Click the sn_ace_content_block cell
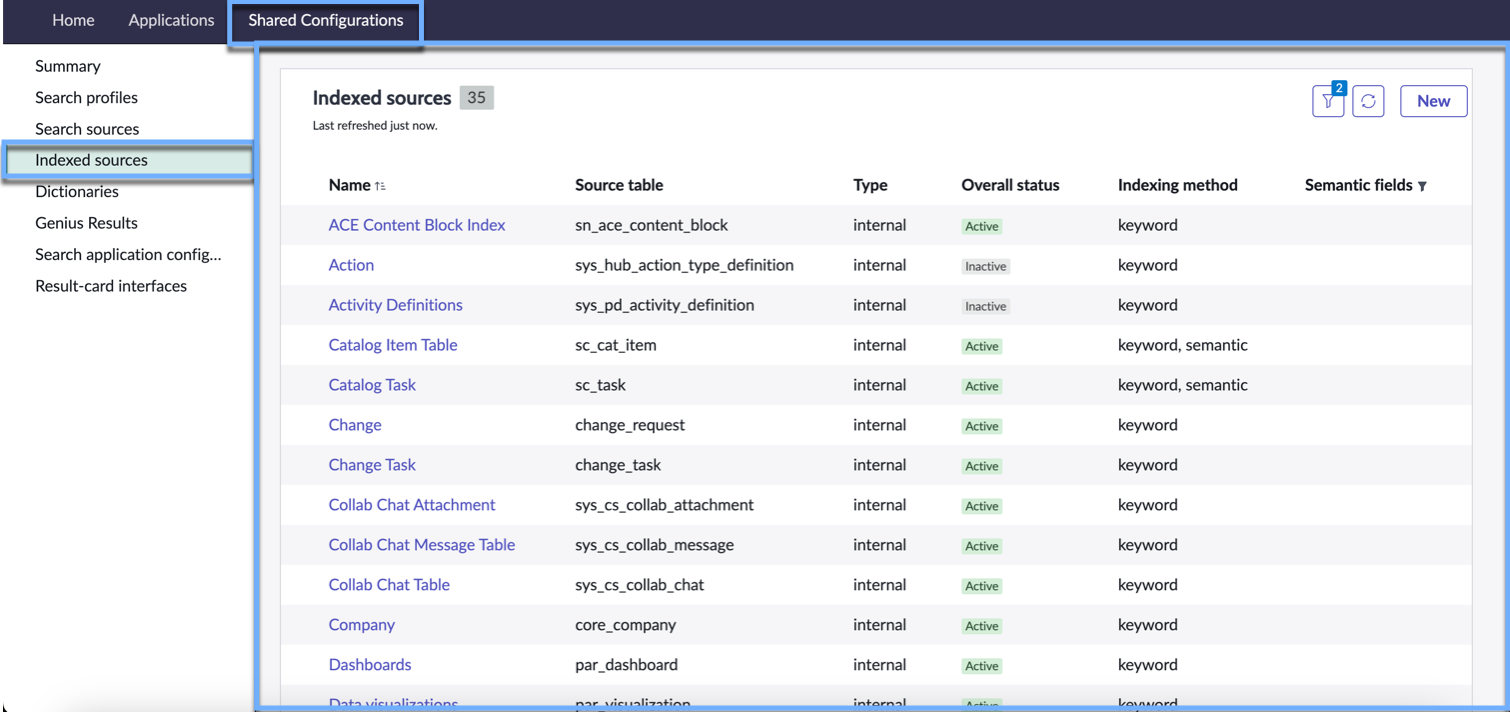The image size is (1510, 712). tap(652, 225)
